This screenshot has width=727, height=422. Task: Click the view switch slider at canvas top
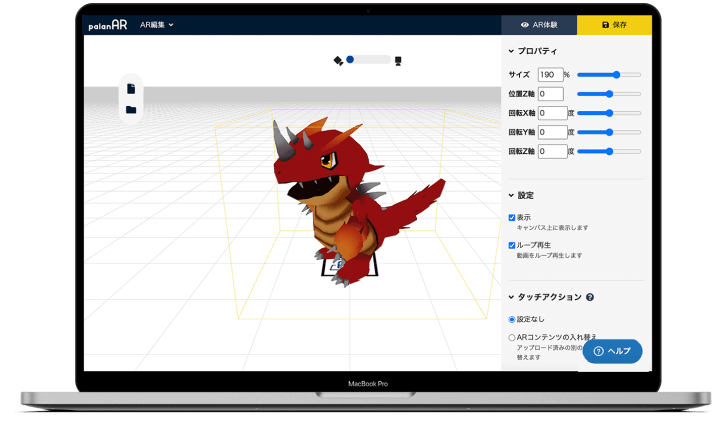369,59
